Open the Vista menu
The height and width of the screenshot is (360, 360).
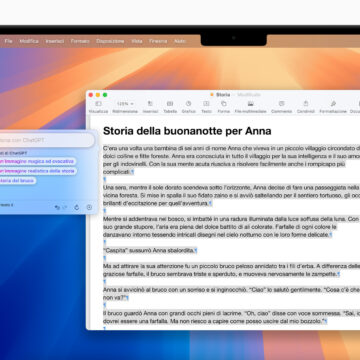click(x=137, y=41)
